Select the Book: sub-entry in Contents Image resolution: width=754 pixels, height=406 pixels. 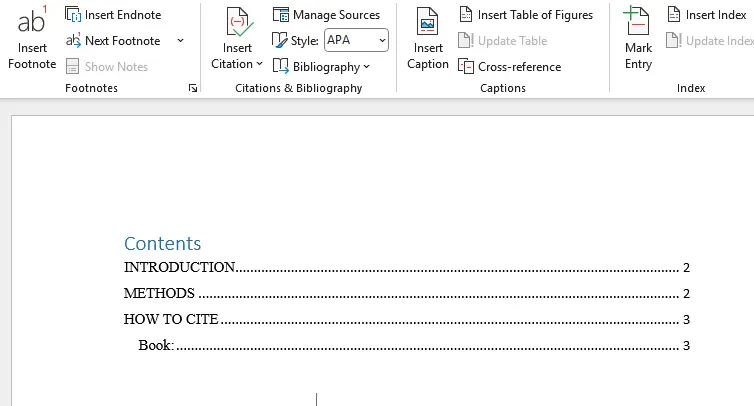click(x=157, y=346)
